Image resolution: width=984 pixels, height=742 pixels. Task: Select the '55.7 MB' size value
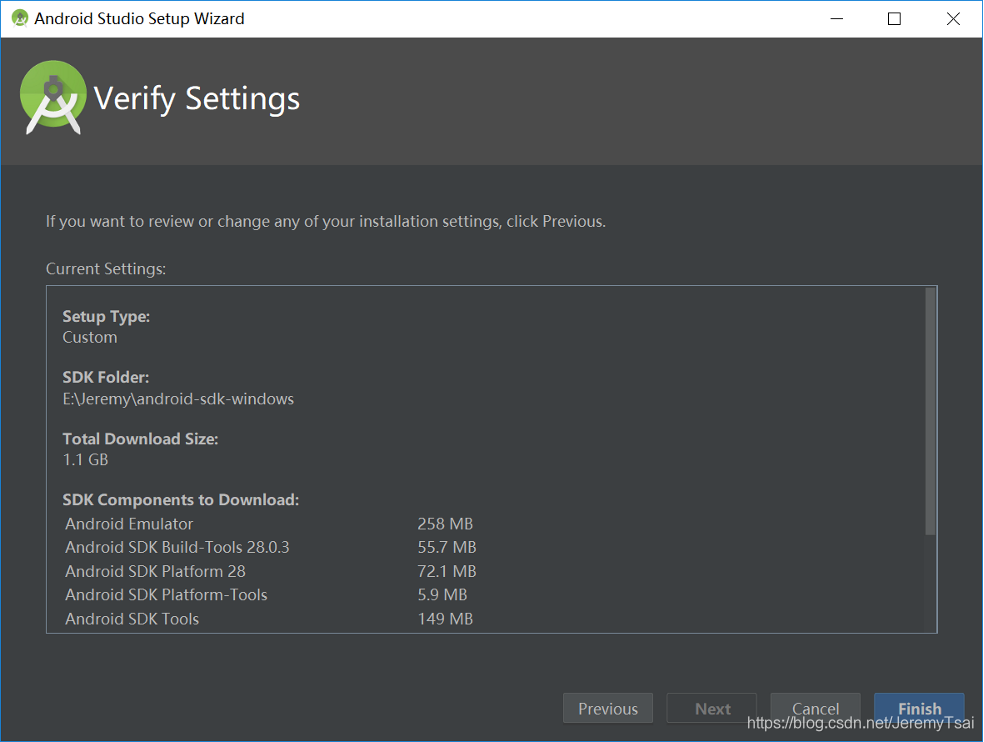[447, 547]
